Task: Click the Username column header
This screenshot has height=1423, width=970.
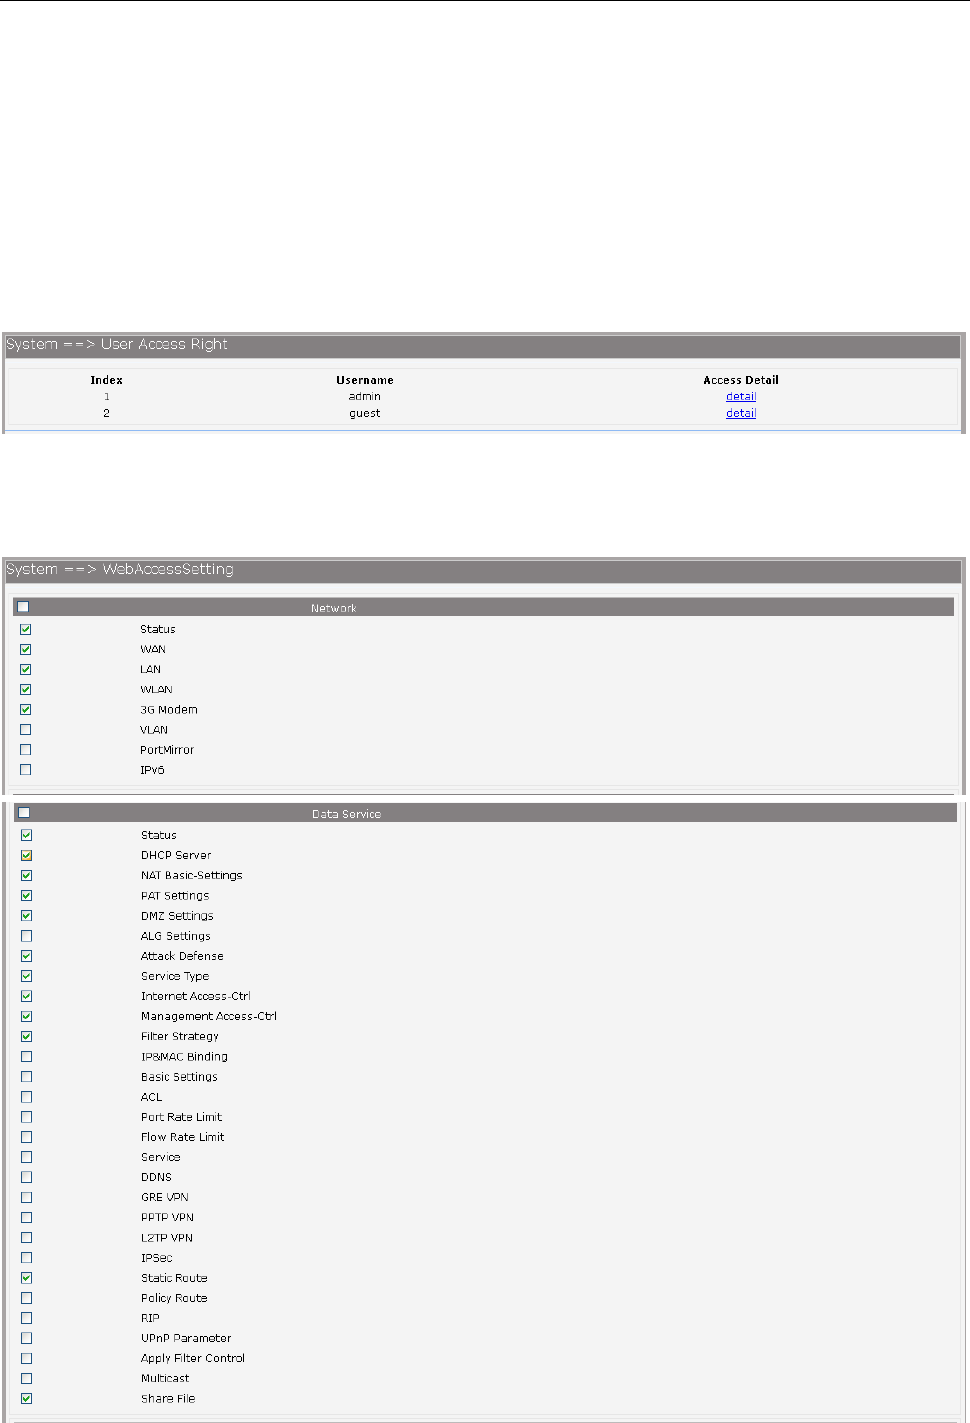Action: (x=365, y=380)
